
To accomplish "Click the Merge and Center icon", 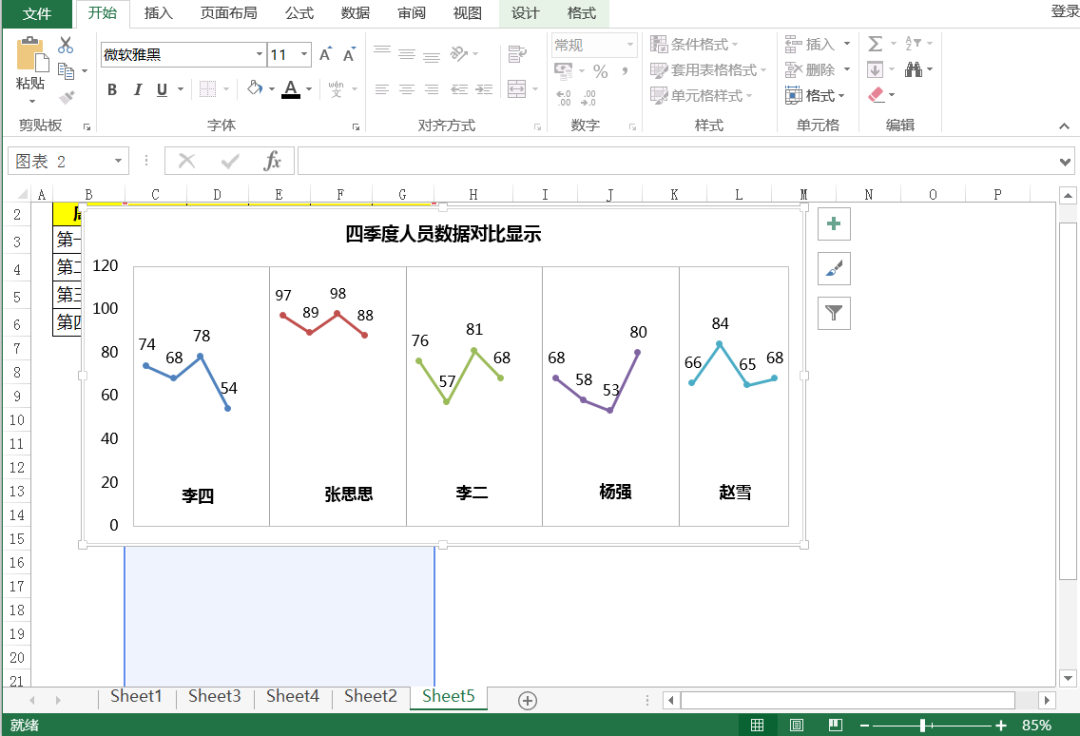I will (x=517, y=88).
